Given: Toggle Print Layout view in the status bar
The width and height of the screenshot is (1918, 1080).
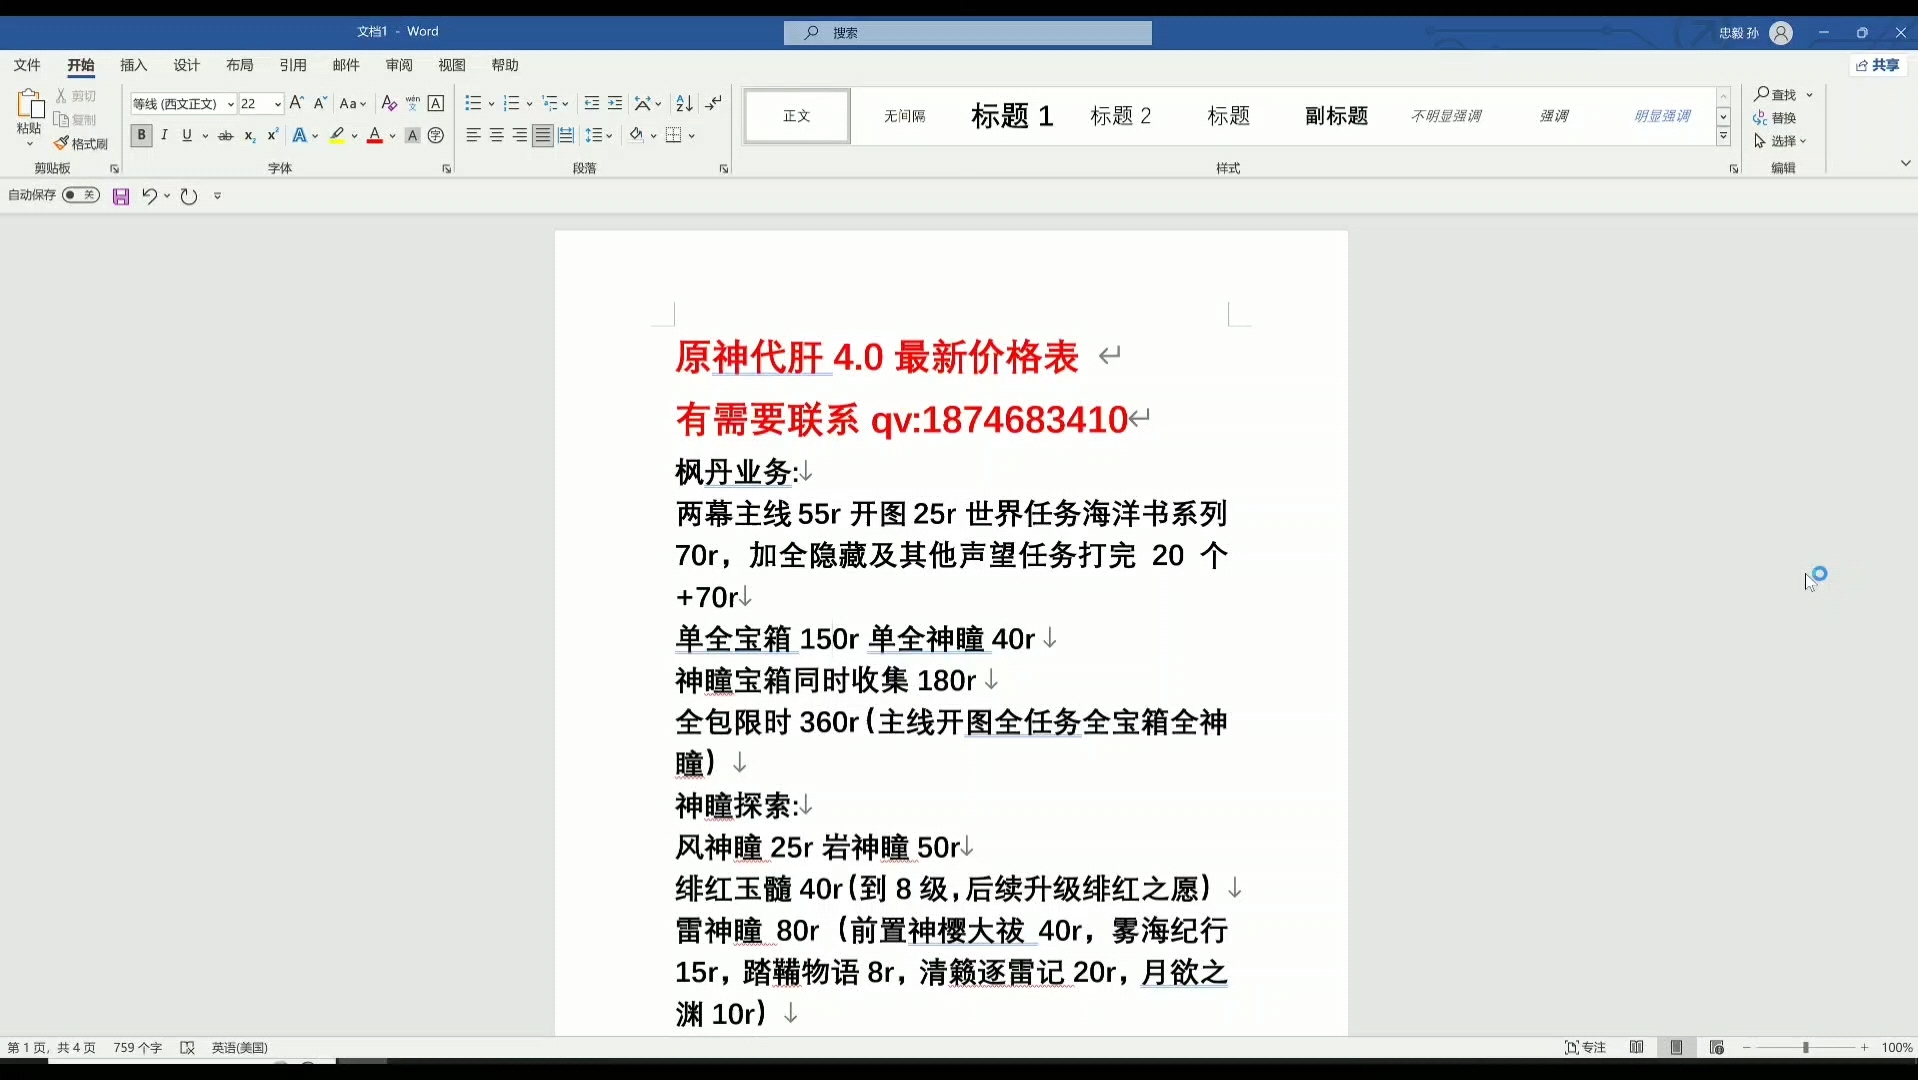Looking at the screenshot, I should pyautogui.click(x=1677, y=1047).
